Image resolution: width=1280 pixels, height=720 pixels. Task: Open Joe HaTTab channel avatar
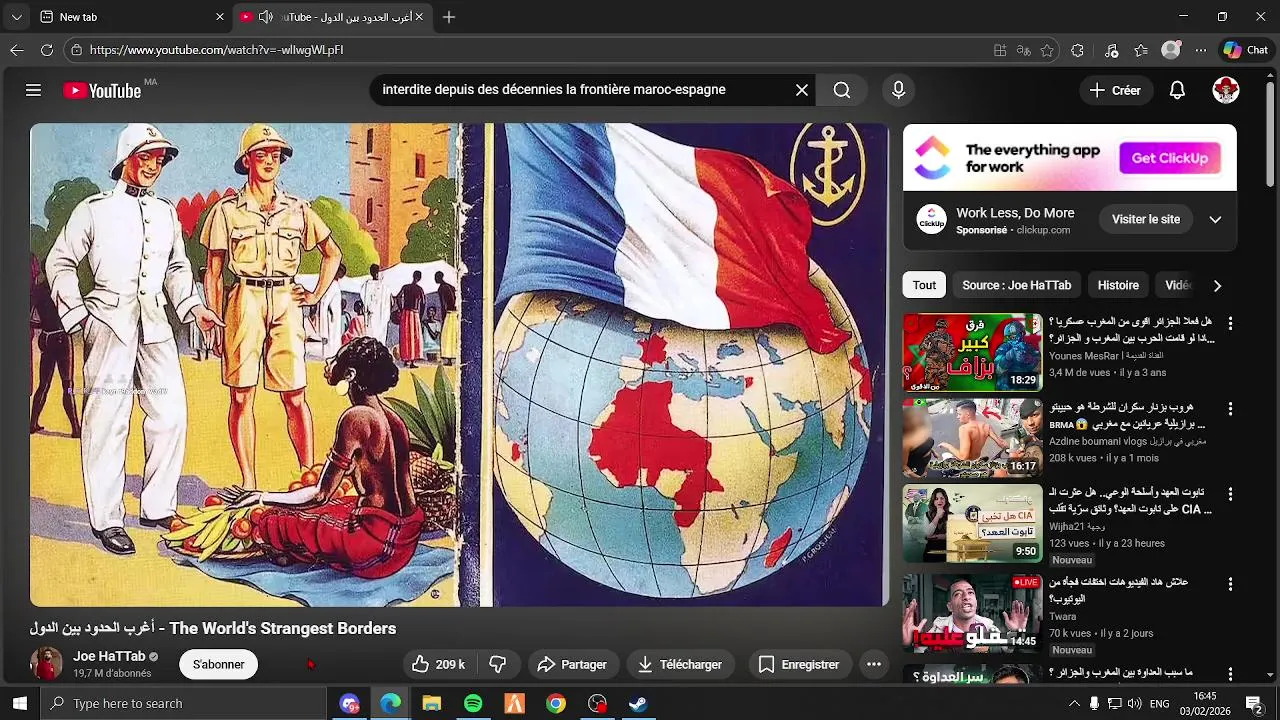pyautogui.click(x=46, y=663)
